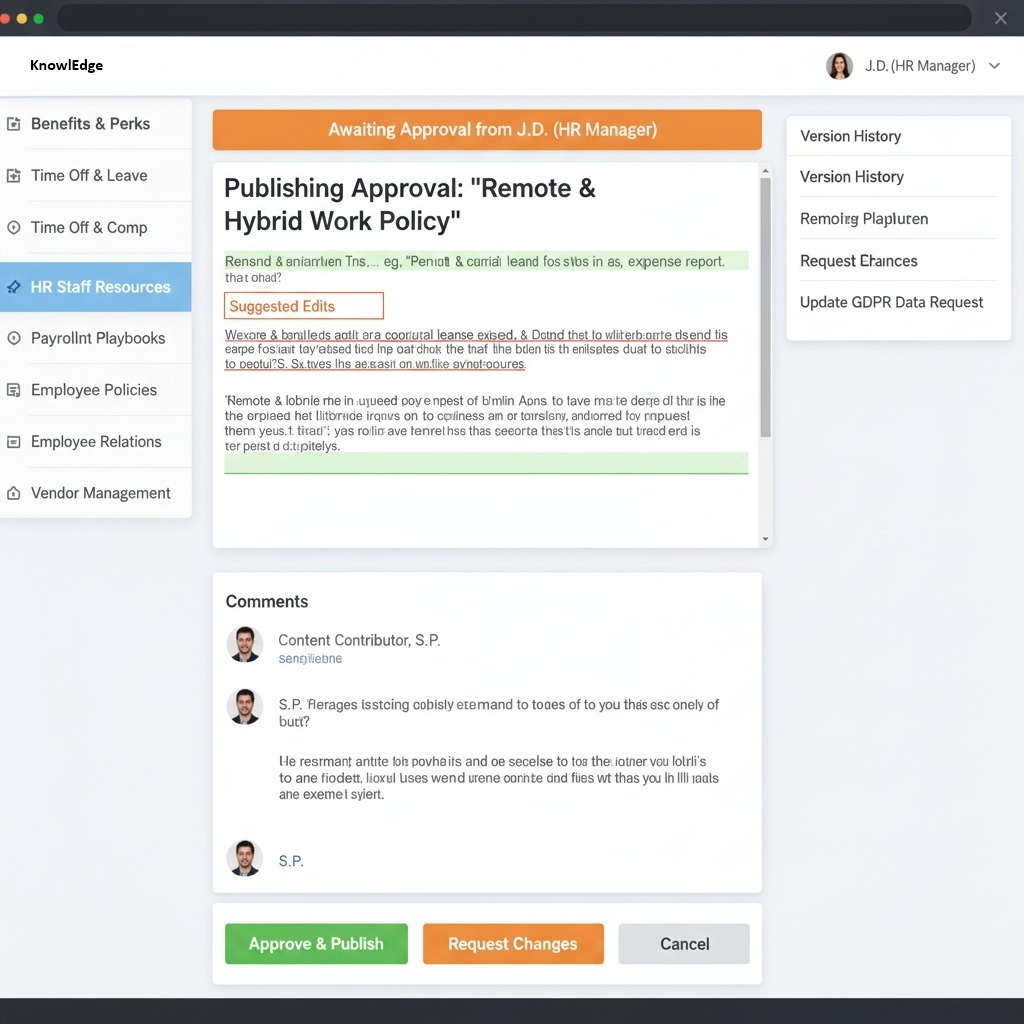
Task: Click the document scroll down arrow
Action: tap(766, 539)
